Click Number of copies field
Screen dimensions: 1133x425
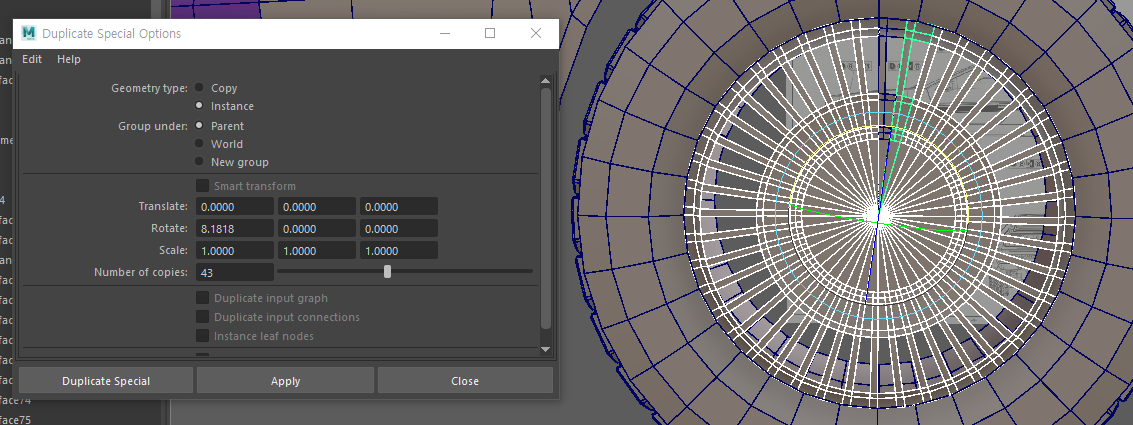point(235,272)
